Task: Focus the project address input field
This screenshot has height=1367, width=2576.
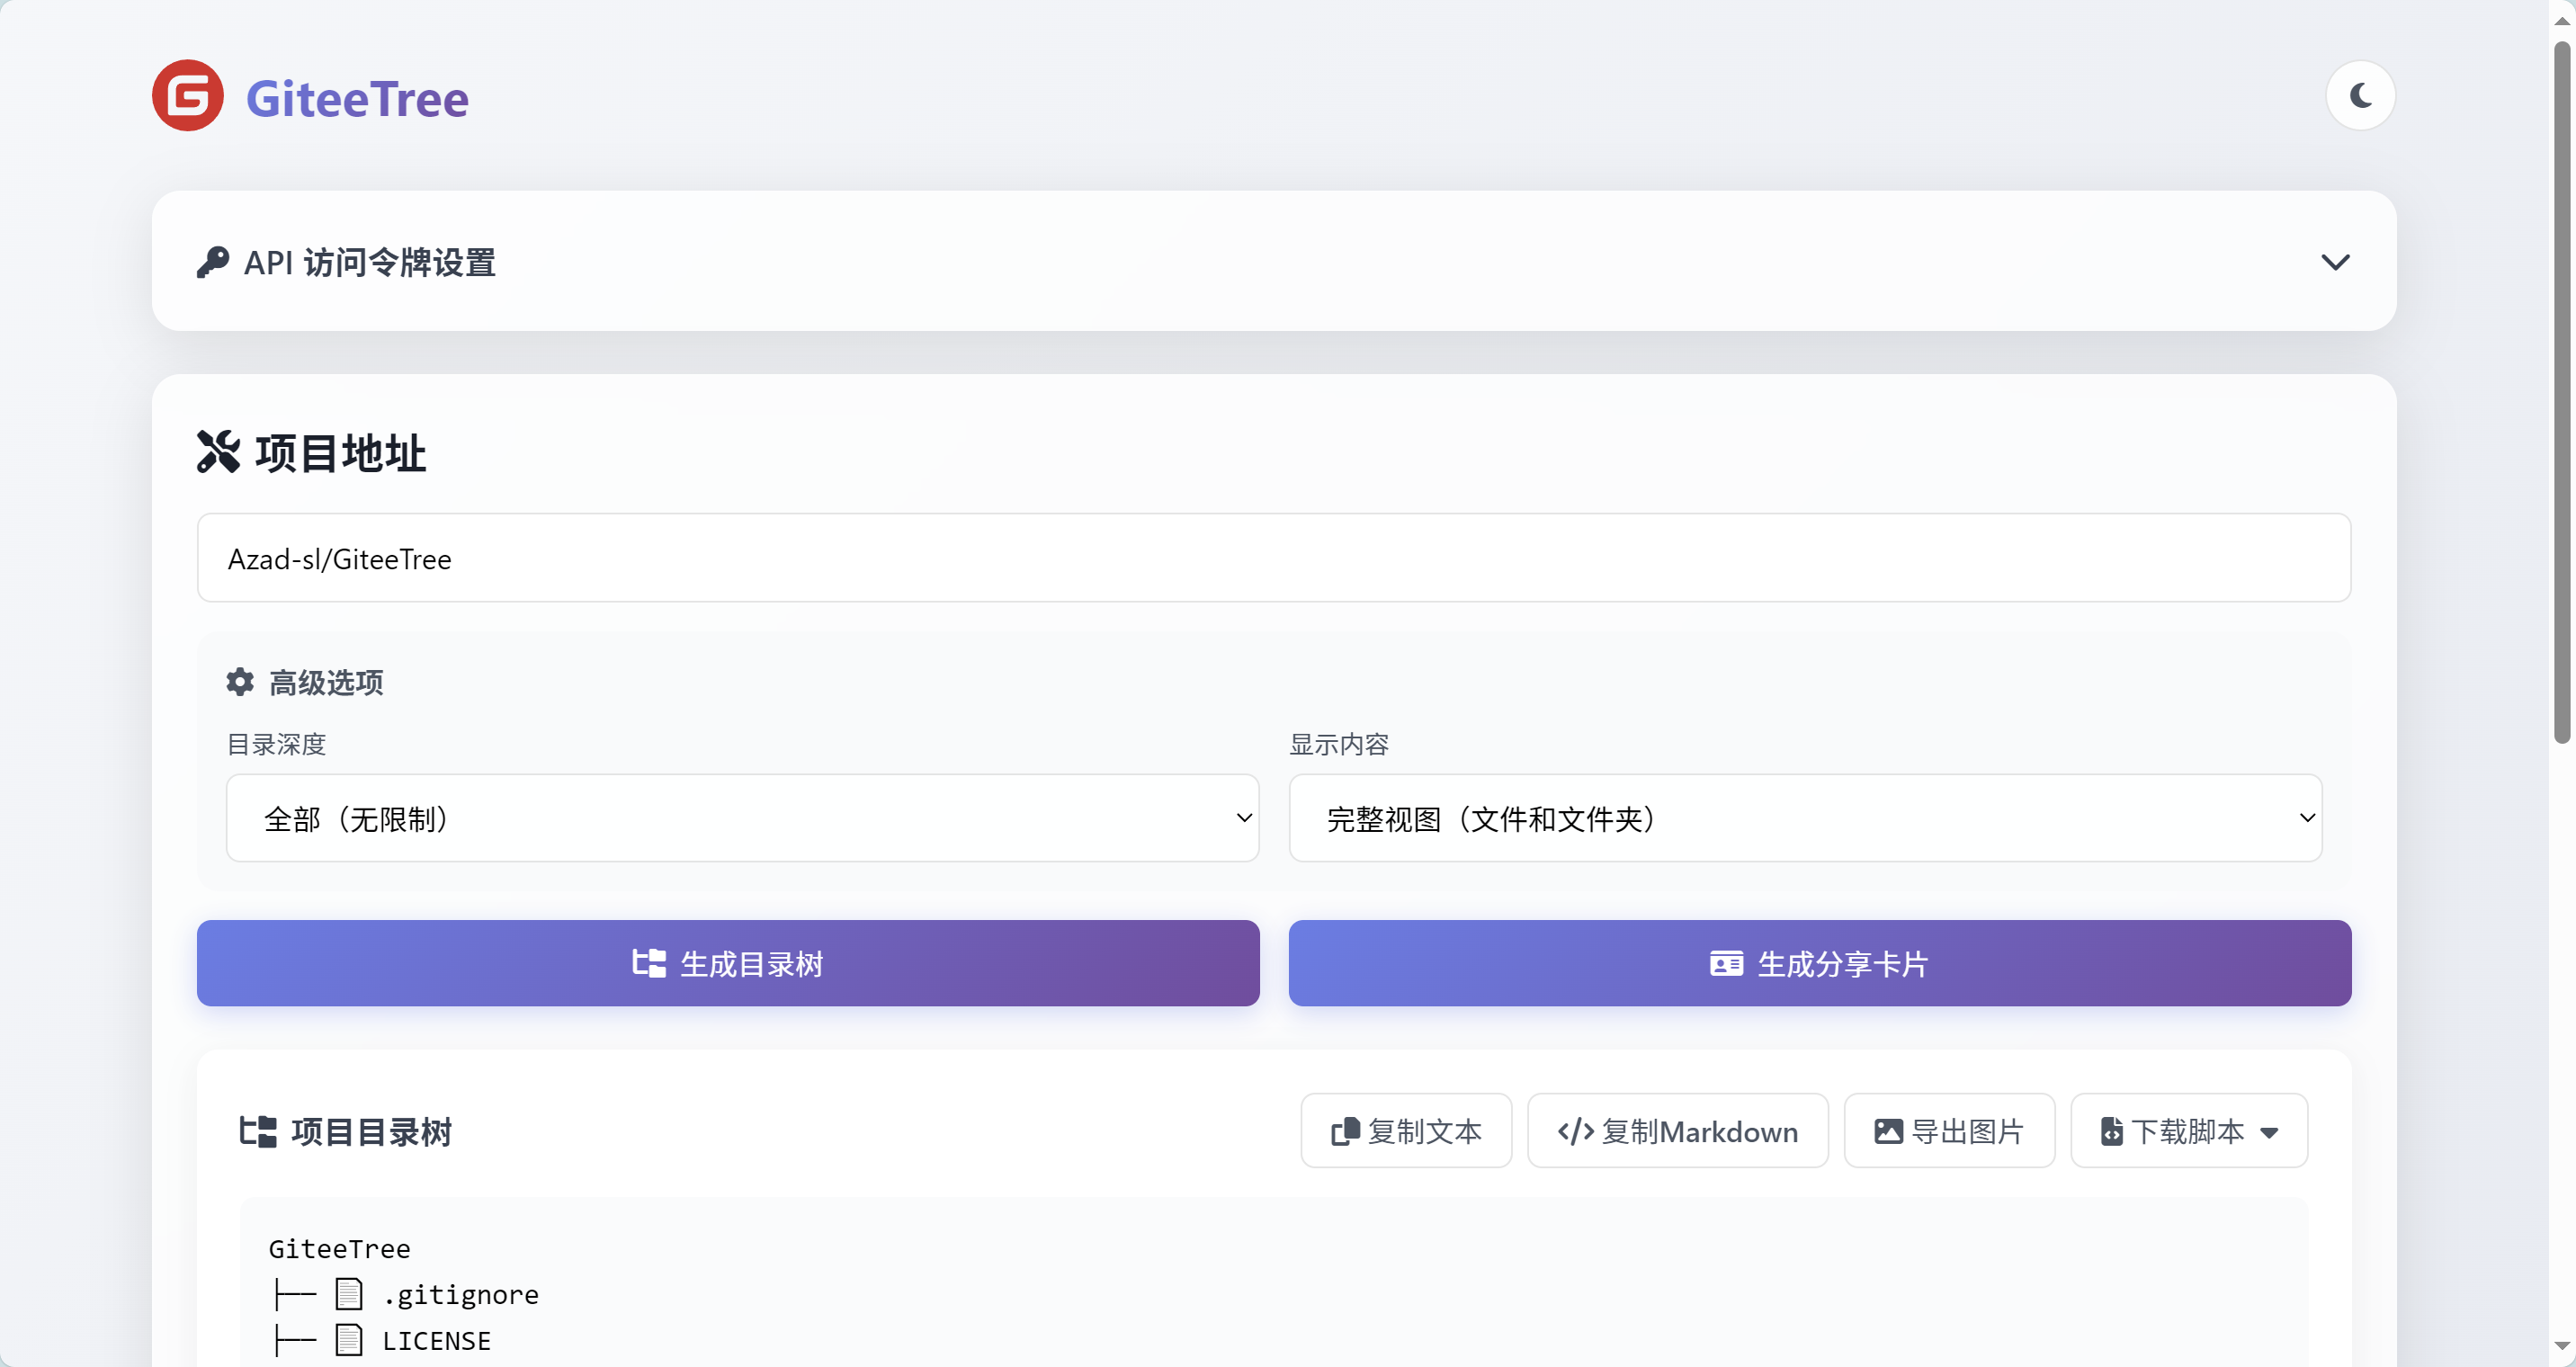Action: pyautogui.click(x=1273, y=558)
